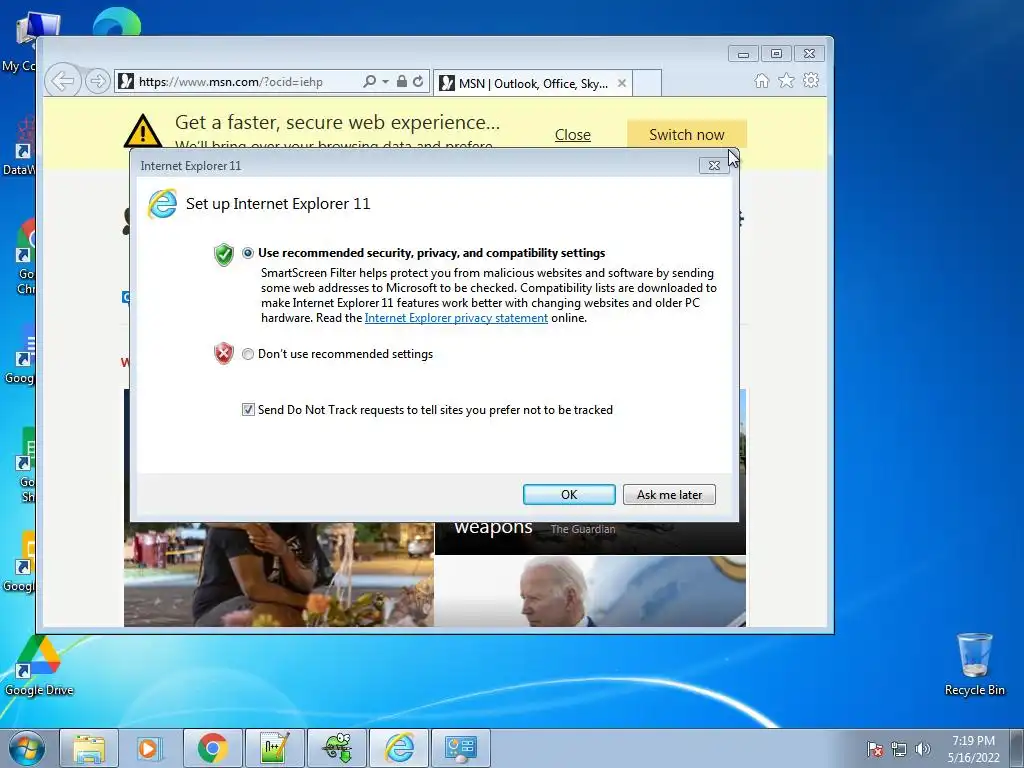1024x768 pixels.
Task: Click the browser Back arrow button
Action: (x=63, y=82)
